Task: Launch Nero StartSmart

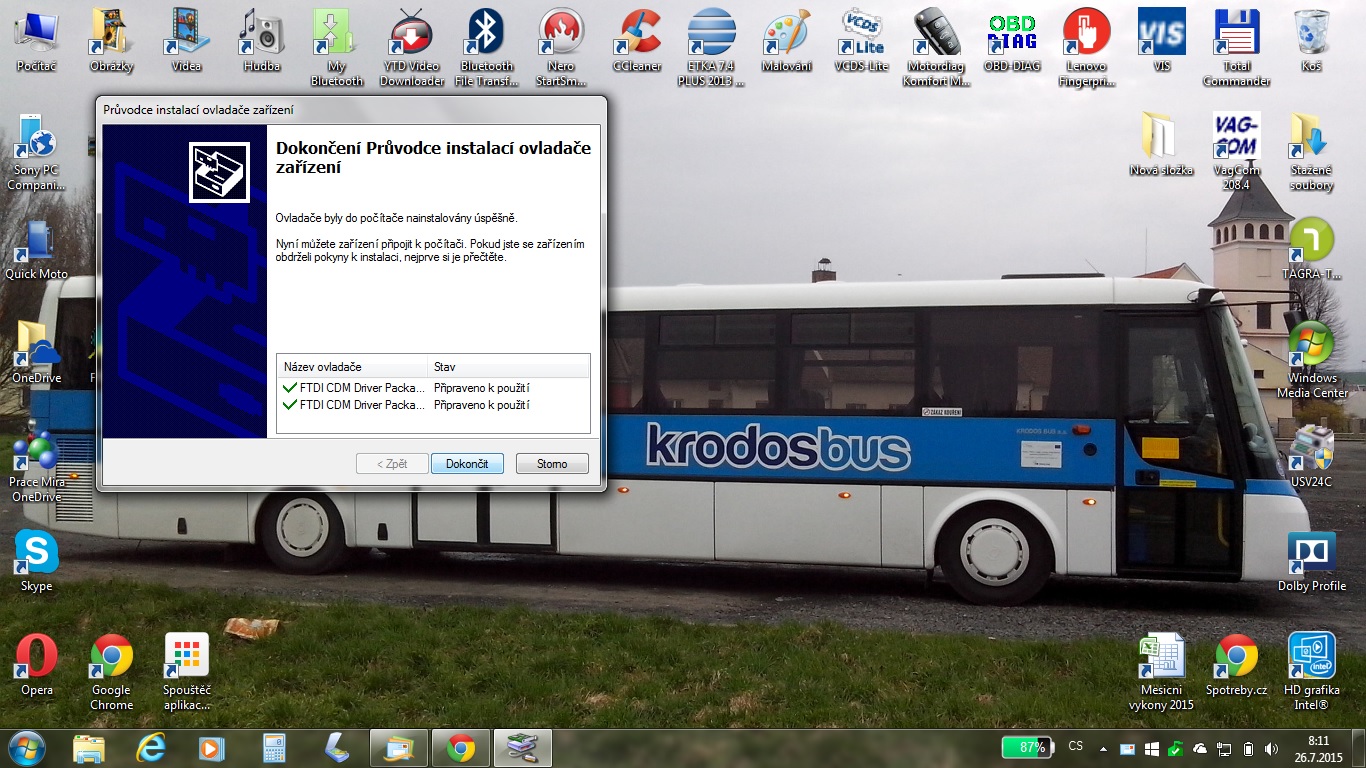Action: [561, 48]
